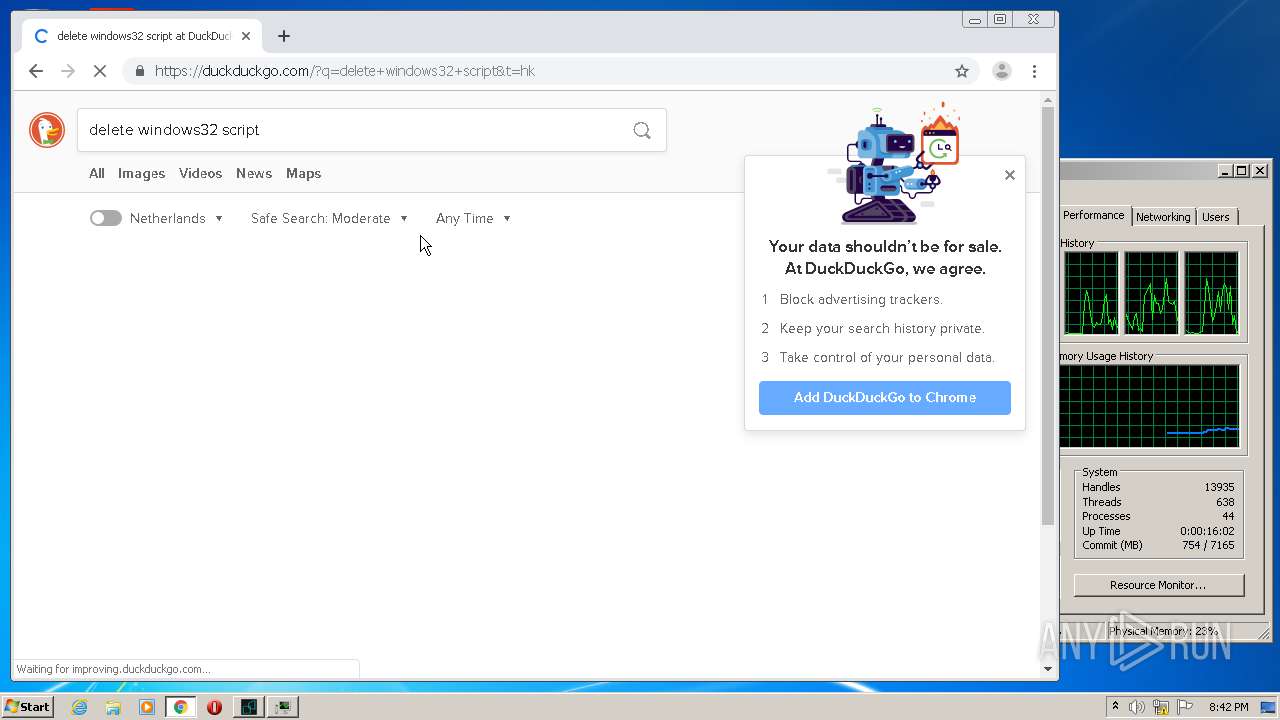Click 'Take control of your personal data.'

tap(887, 357)
